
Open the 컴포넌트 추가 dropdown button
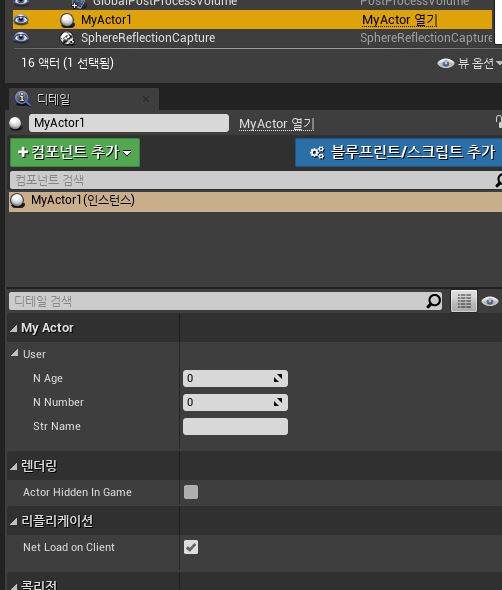[x=75, y=152]
